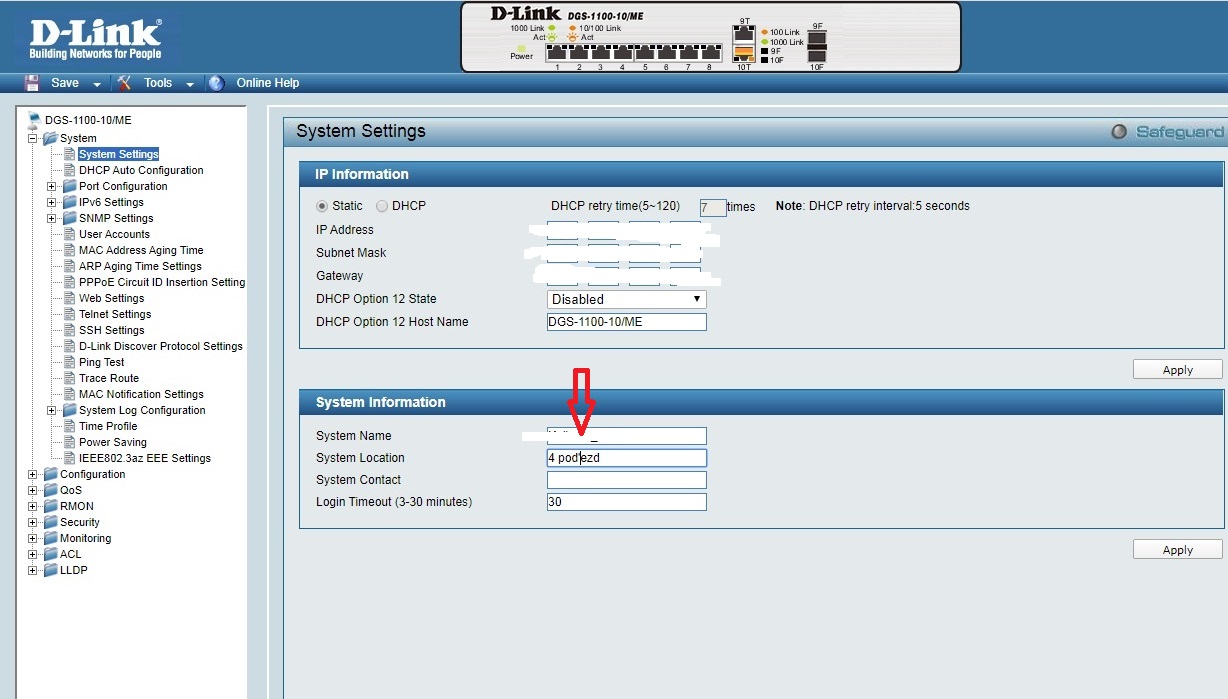Click the Login Timeout input field
The image size is (1228, 699).
627,502
